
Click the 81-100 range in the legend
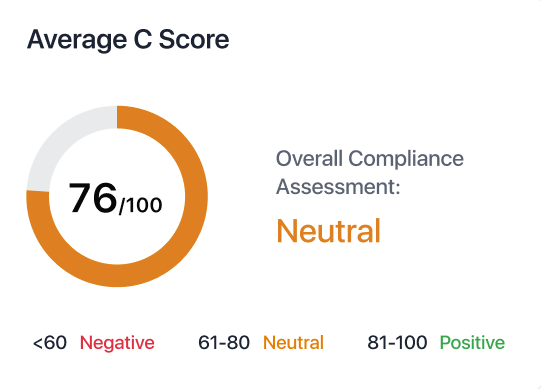397,343
